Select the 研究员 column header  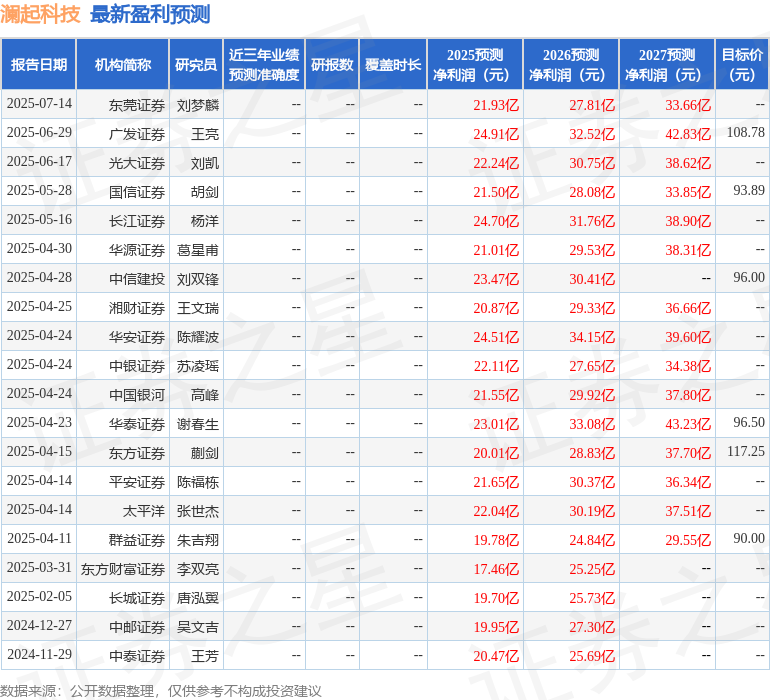coord(196,65)
